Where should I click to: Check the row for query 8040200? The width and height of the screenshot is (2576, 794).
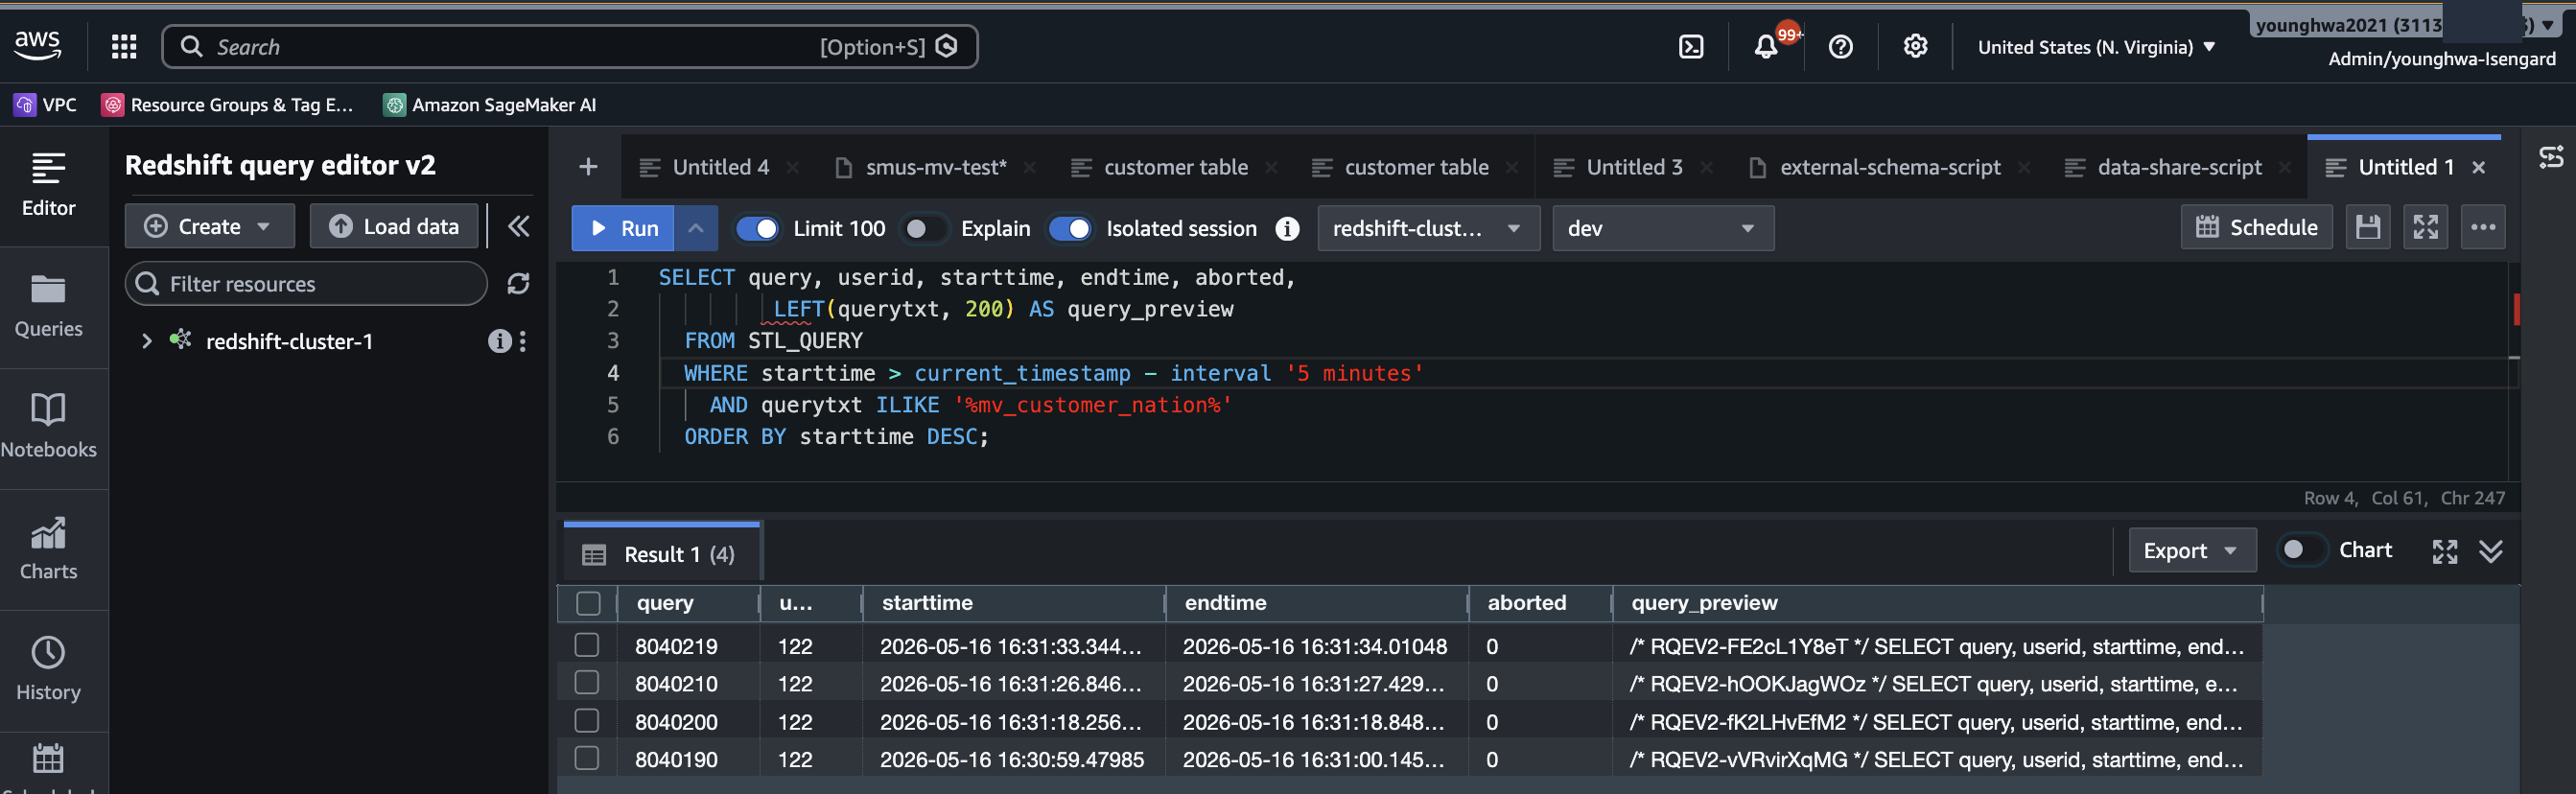[587, 721]
